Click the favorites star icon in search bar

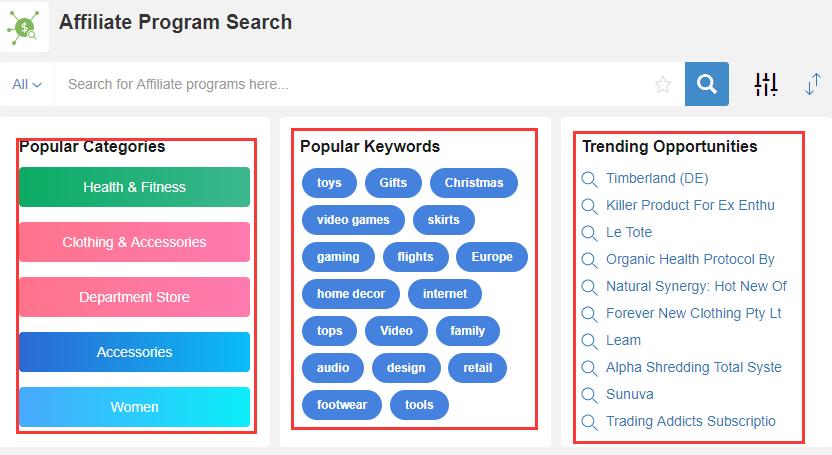tap(662, 85)
